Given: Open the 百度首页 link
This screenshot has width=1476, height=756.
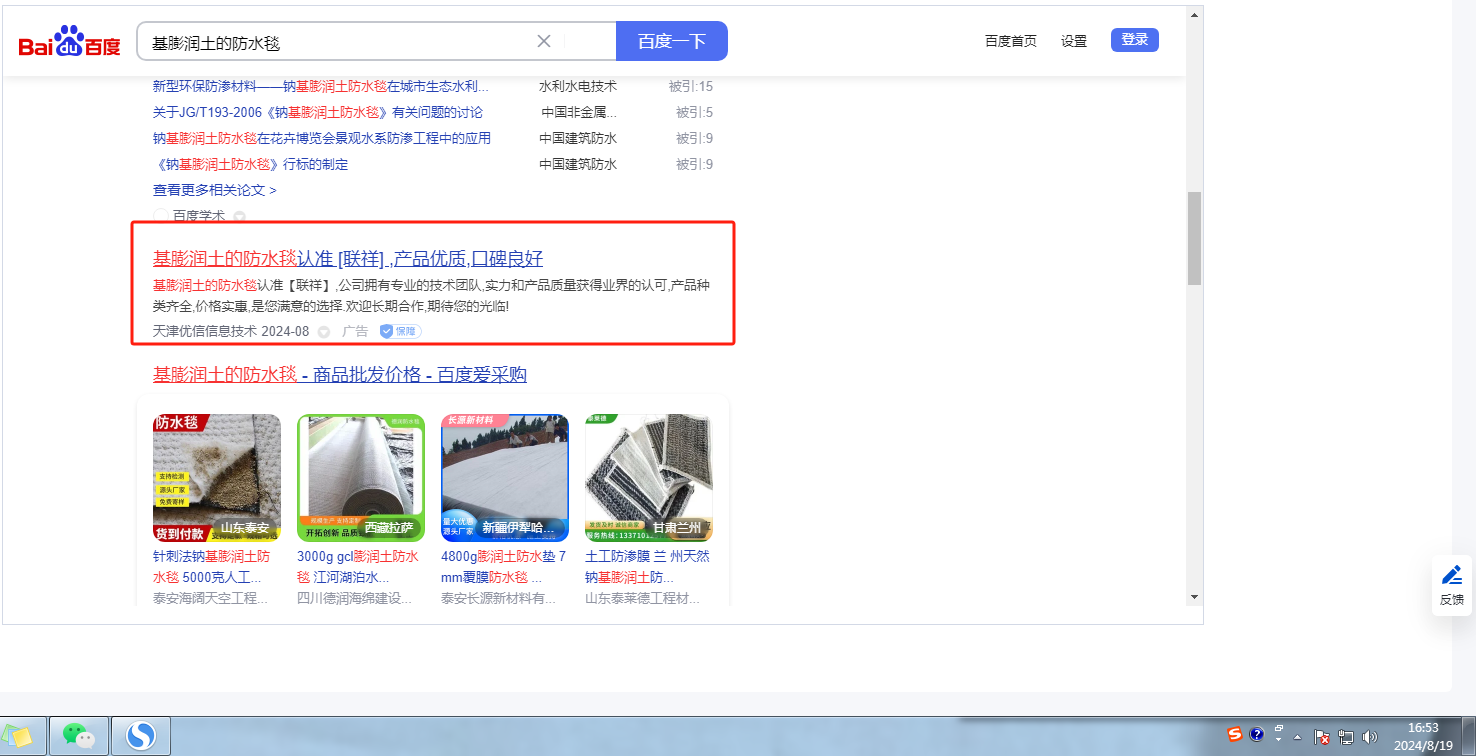Looking at the screenshot, I should (1011, 41).
